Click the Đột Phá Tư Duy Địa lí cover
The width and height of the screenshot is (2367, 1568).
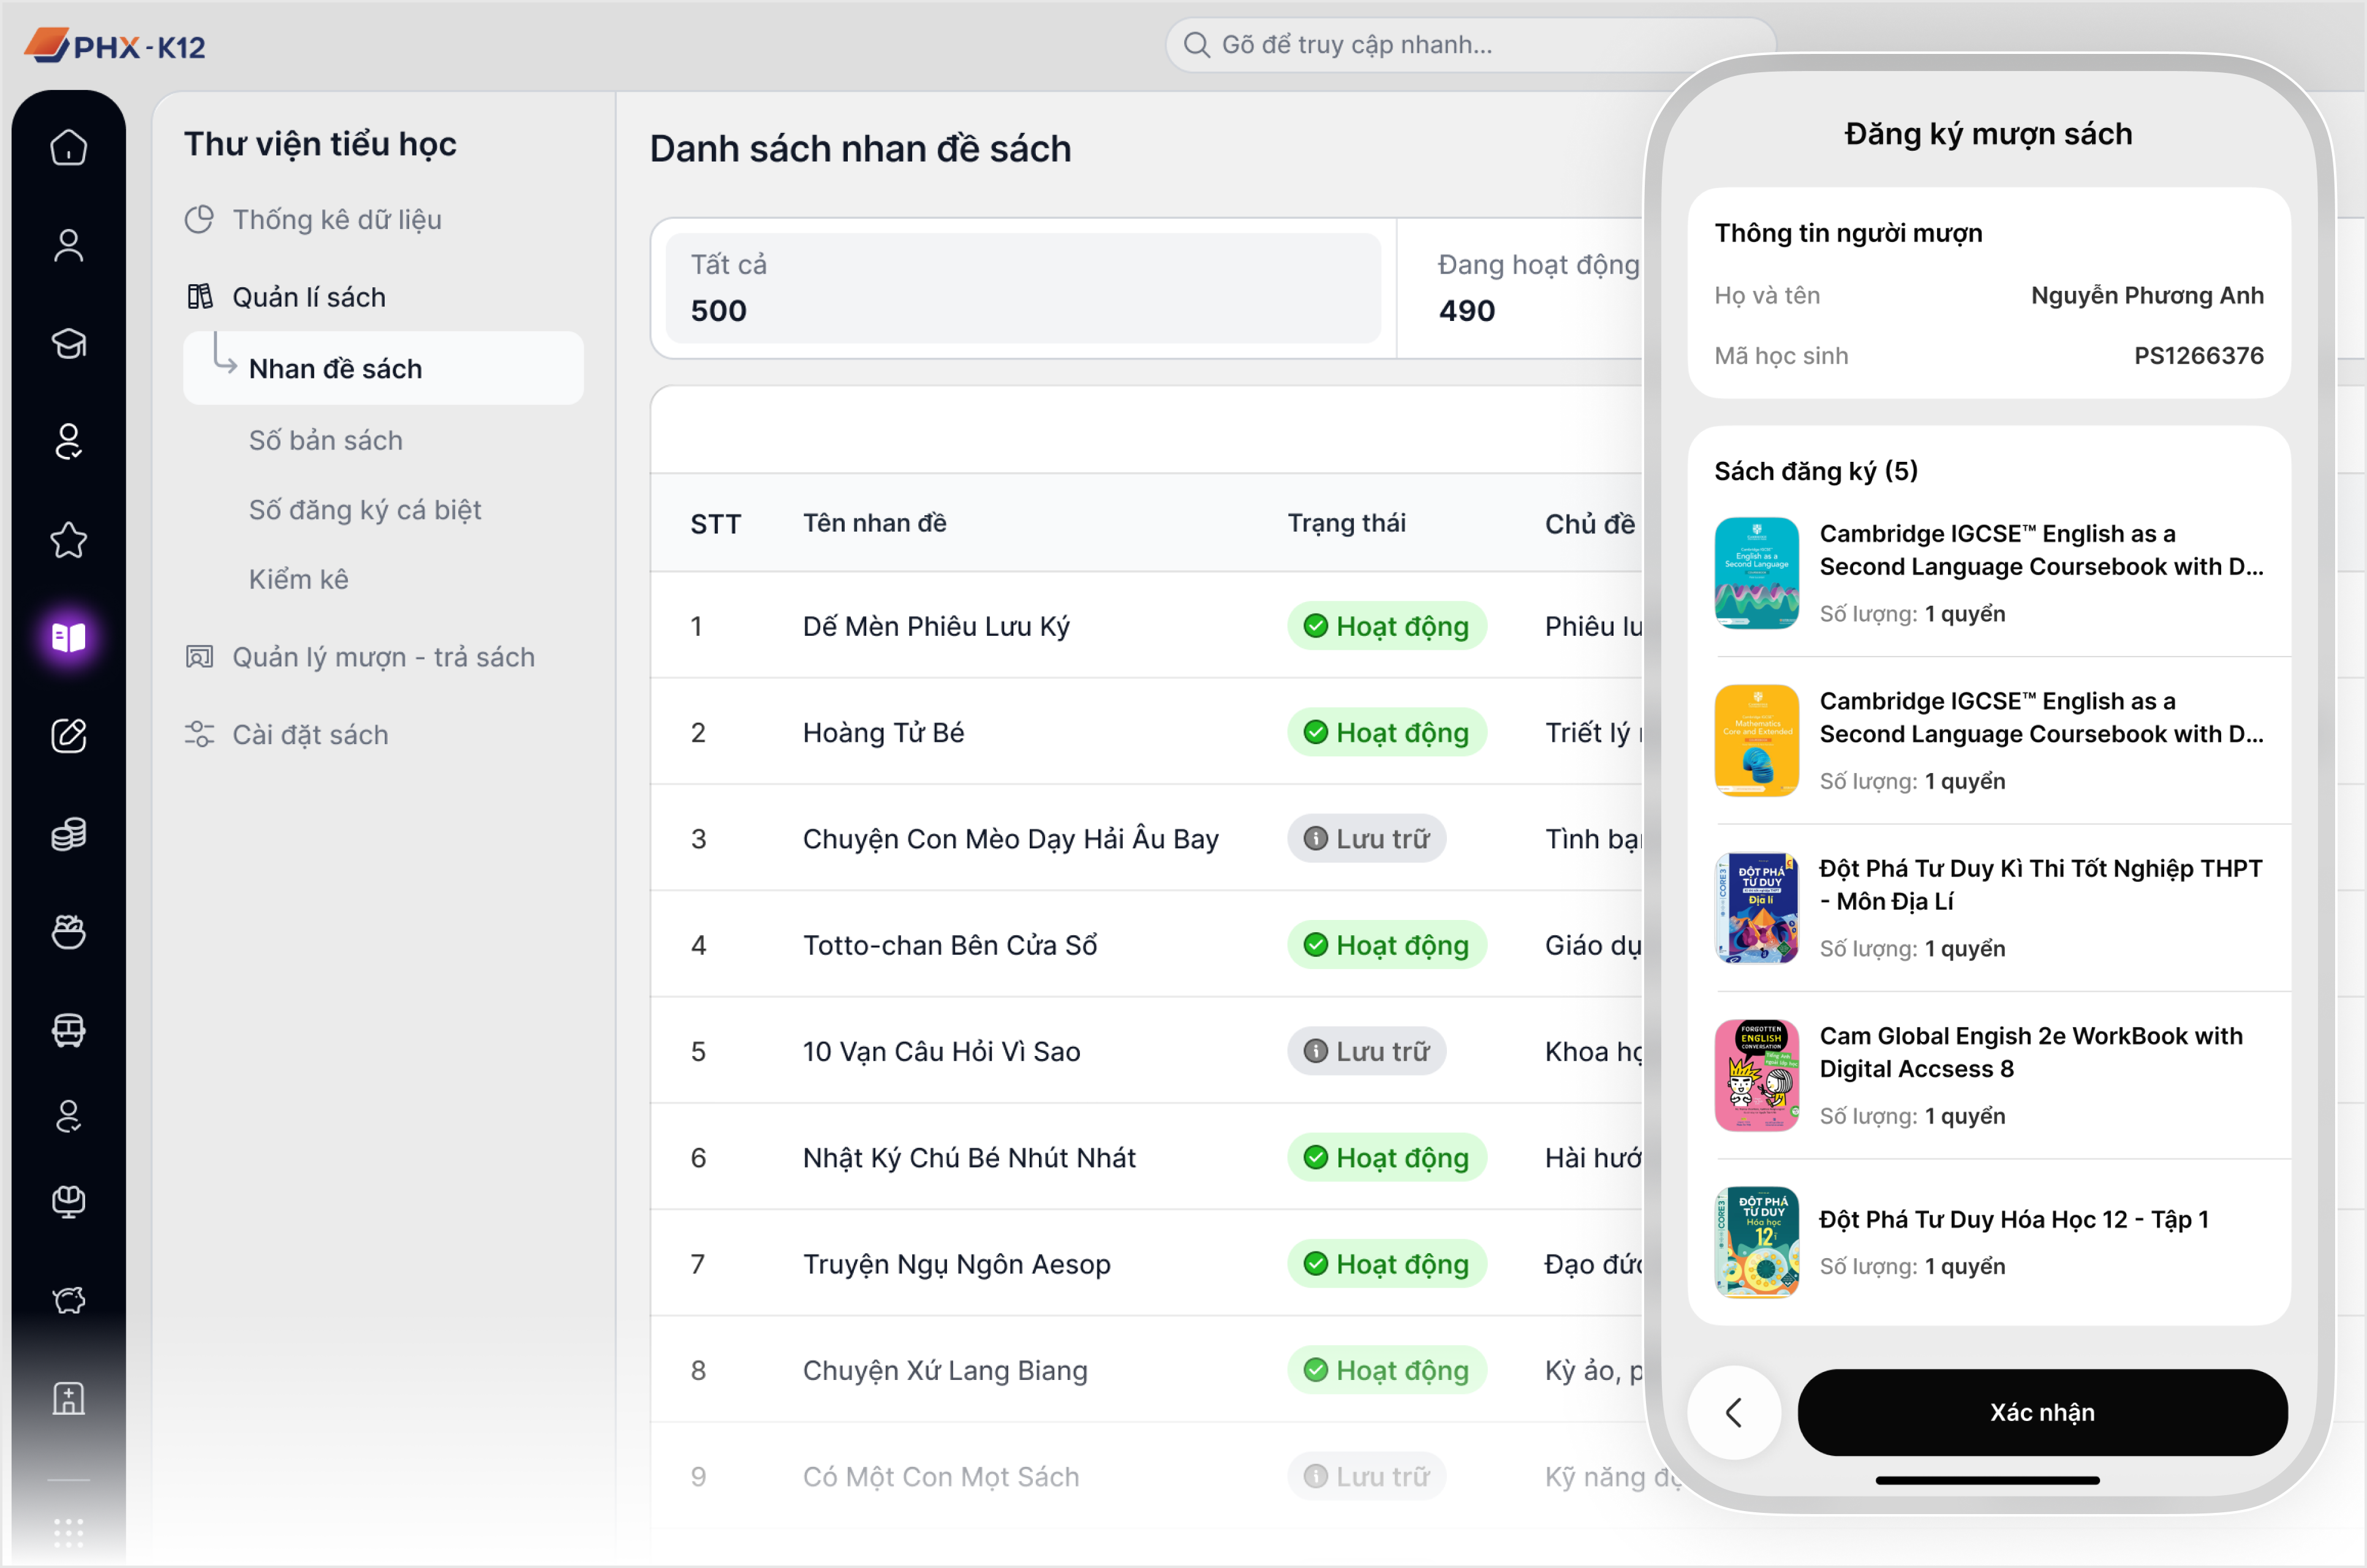pyautogui.click(x=1756, y=908)
